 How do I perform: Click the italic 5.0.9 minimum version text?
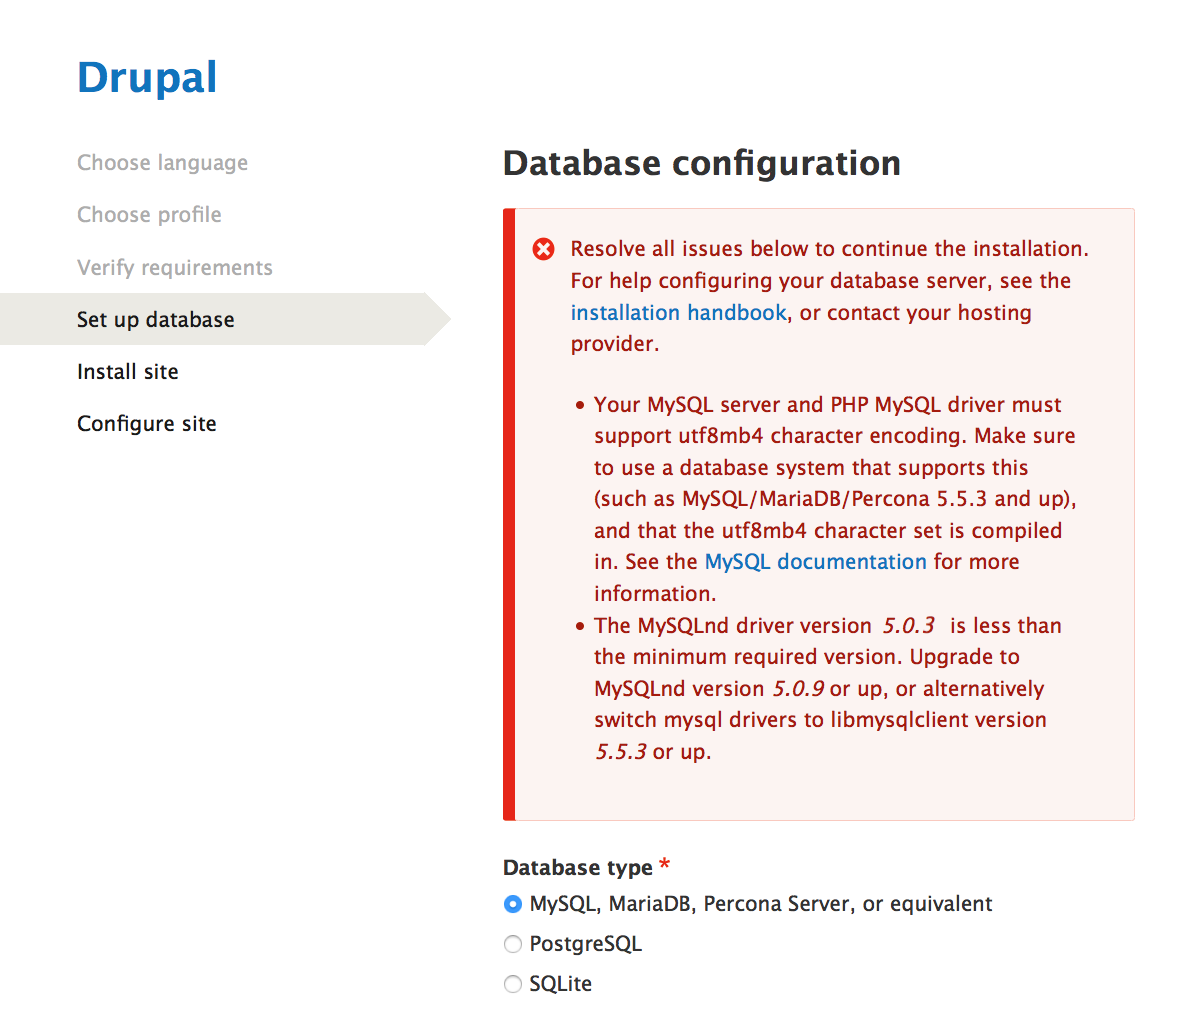point(798,689)
